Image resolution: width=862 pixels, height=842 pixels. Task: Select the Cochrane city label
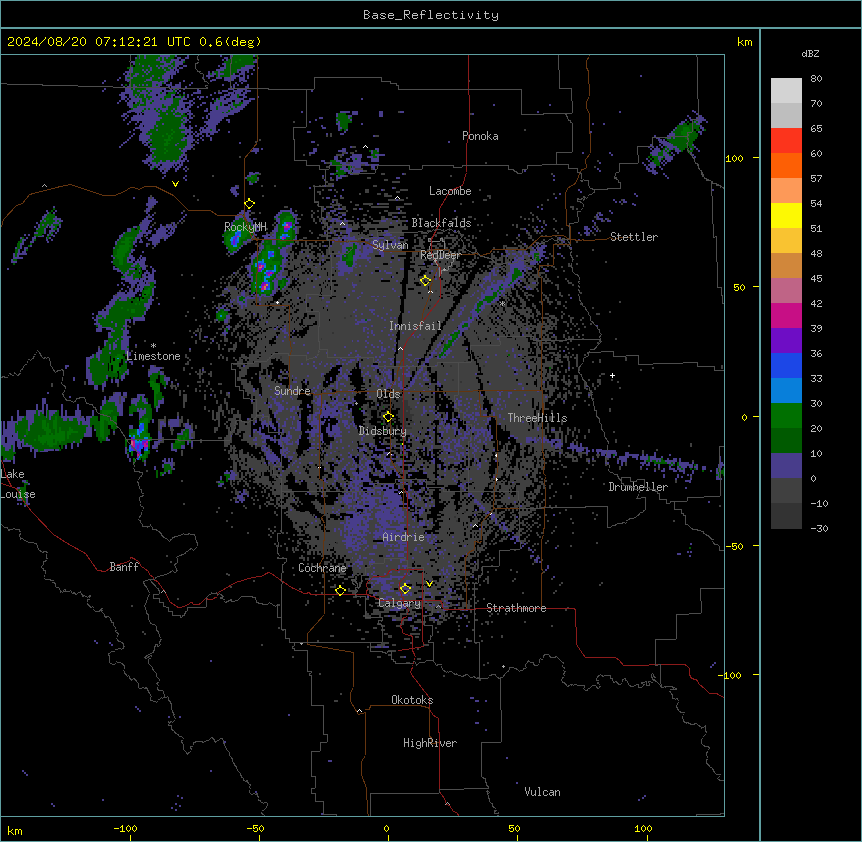(322, 568)
